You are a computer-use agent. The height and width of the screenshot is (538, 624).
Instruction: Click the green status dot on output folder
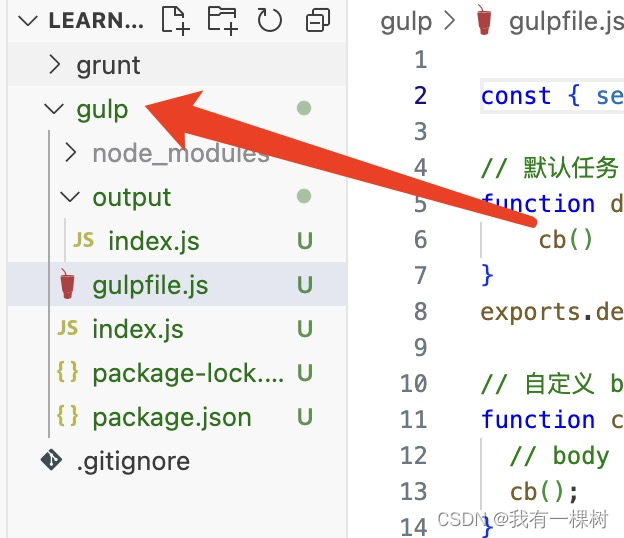[x=304, y=196]
